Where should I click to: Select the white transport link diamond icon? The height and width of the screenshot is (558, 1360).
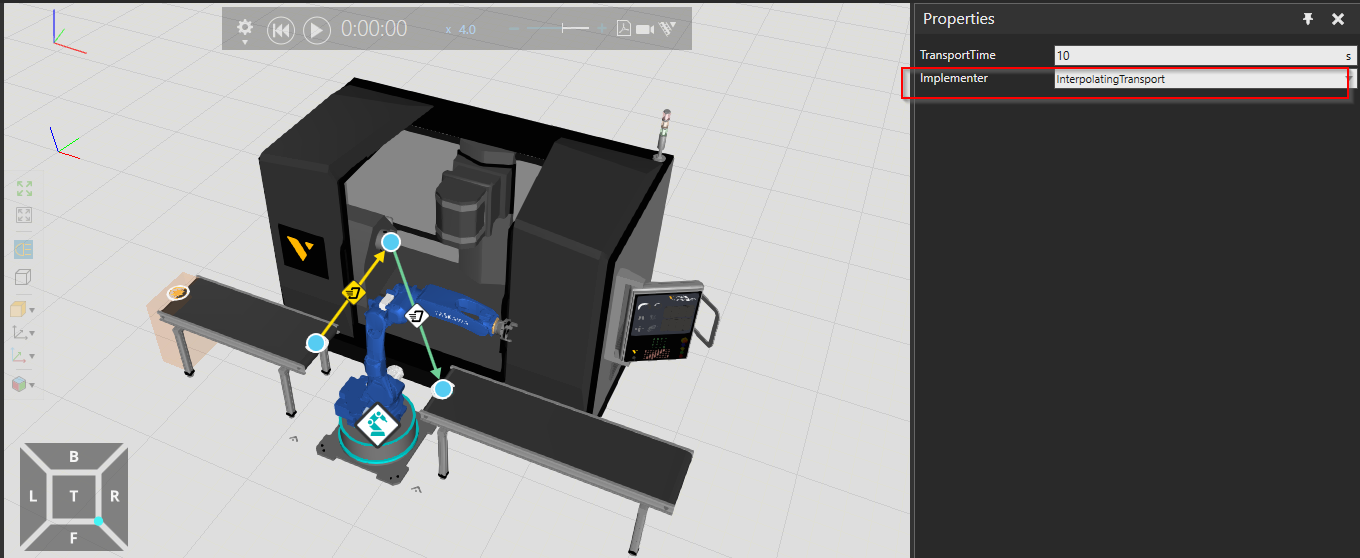pos(417,317)
